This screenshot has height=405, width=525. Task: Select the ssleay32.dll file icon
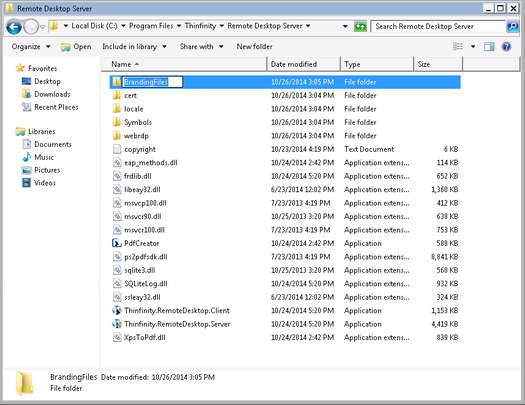pyautogui.click(x=117, y=297)
